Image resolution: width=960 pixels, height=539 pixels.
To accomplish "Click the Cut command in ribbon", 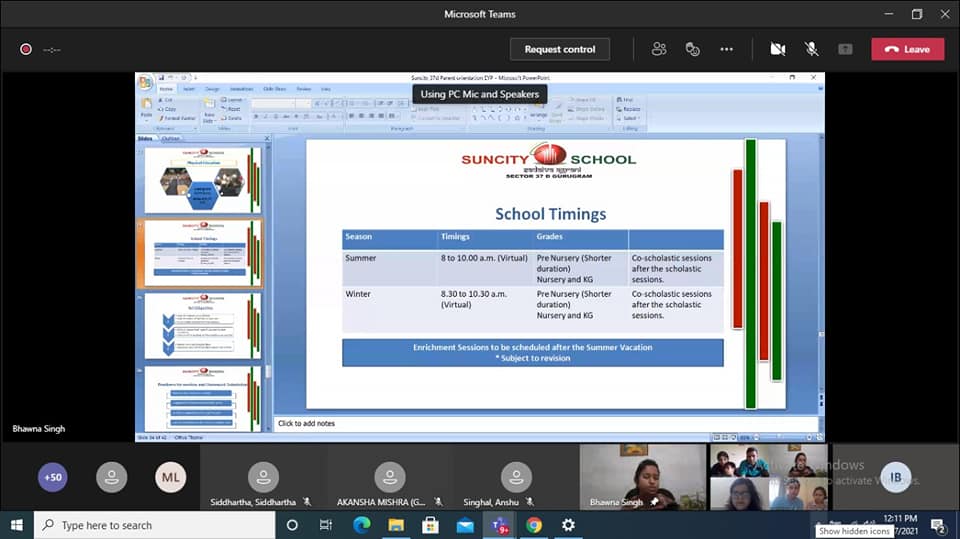I will click(166, 100).
